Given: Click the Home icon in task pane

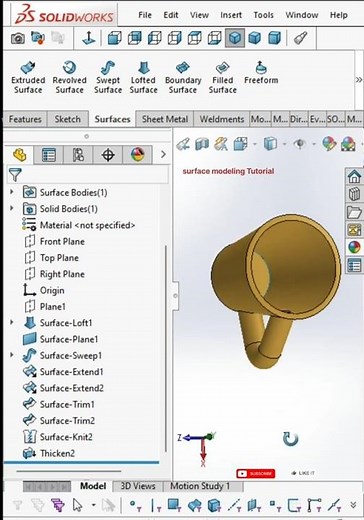Looking at the screenshot, I should click(354, 176).
